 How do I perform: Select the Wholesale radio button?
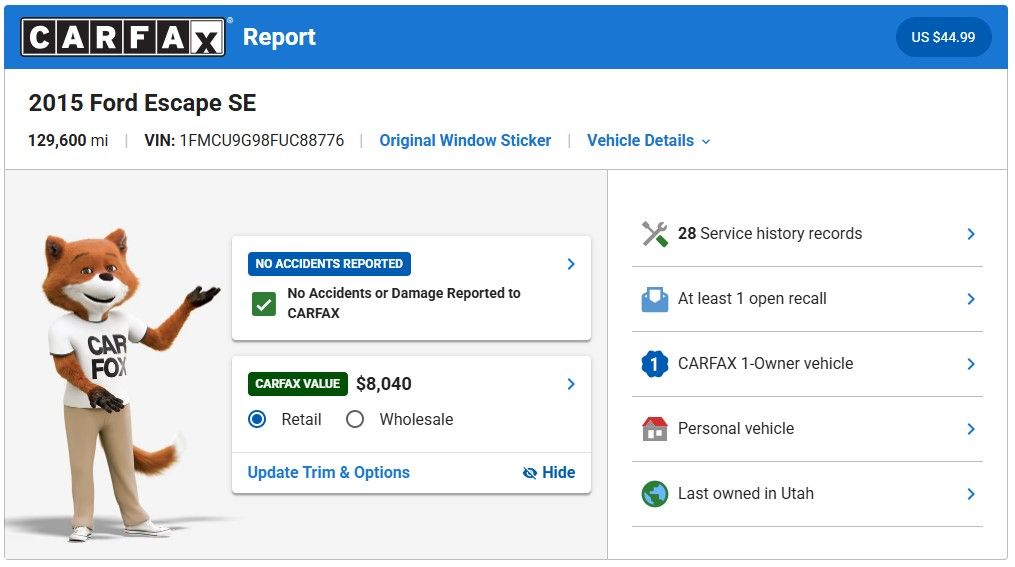[x=355, y=420]
